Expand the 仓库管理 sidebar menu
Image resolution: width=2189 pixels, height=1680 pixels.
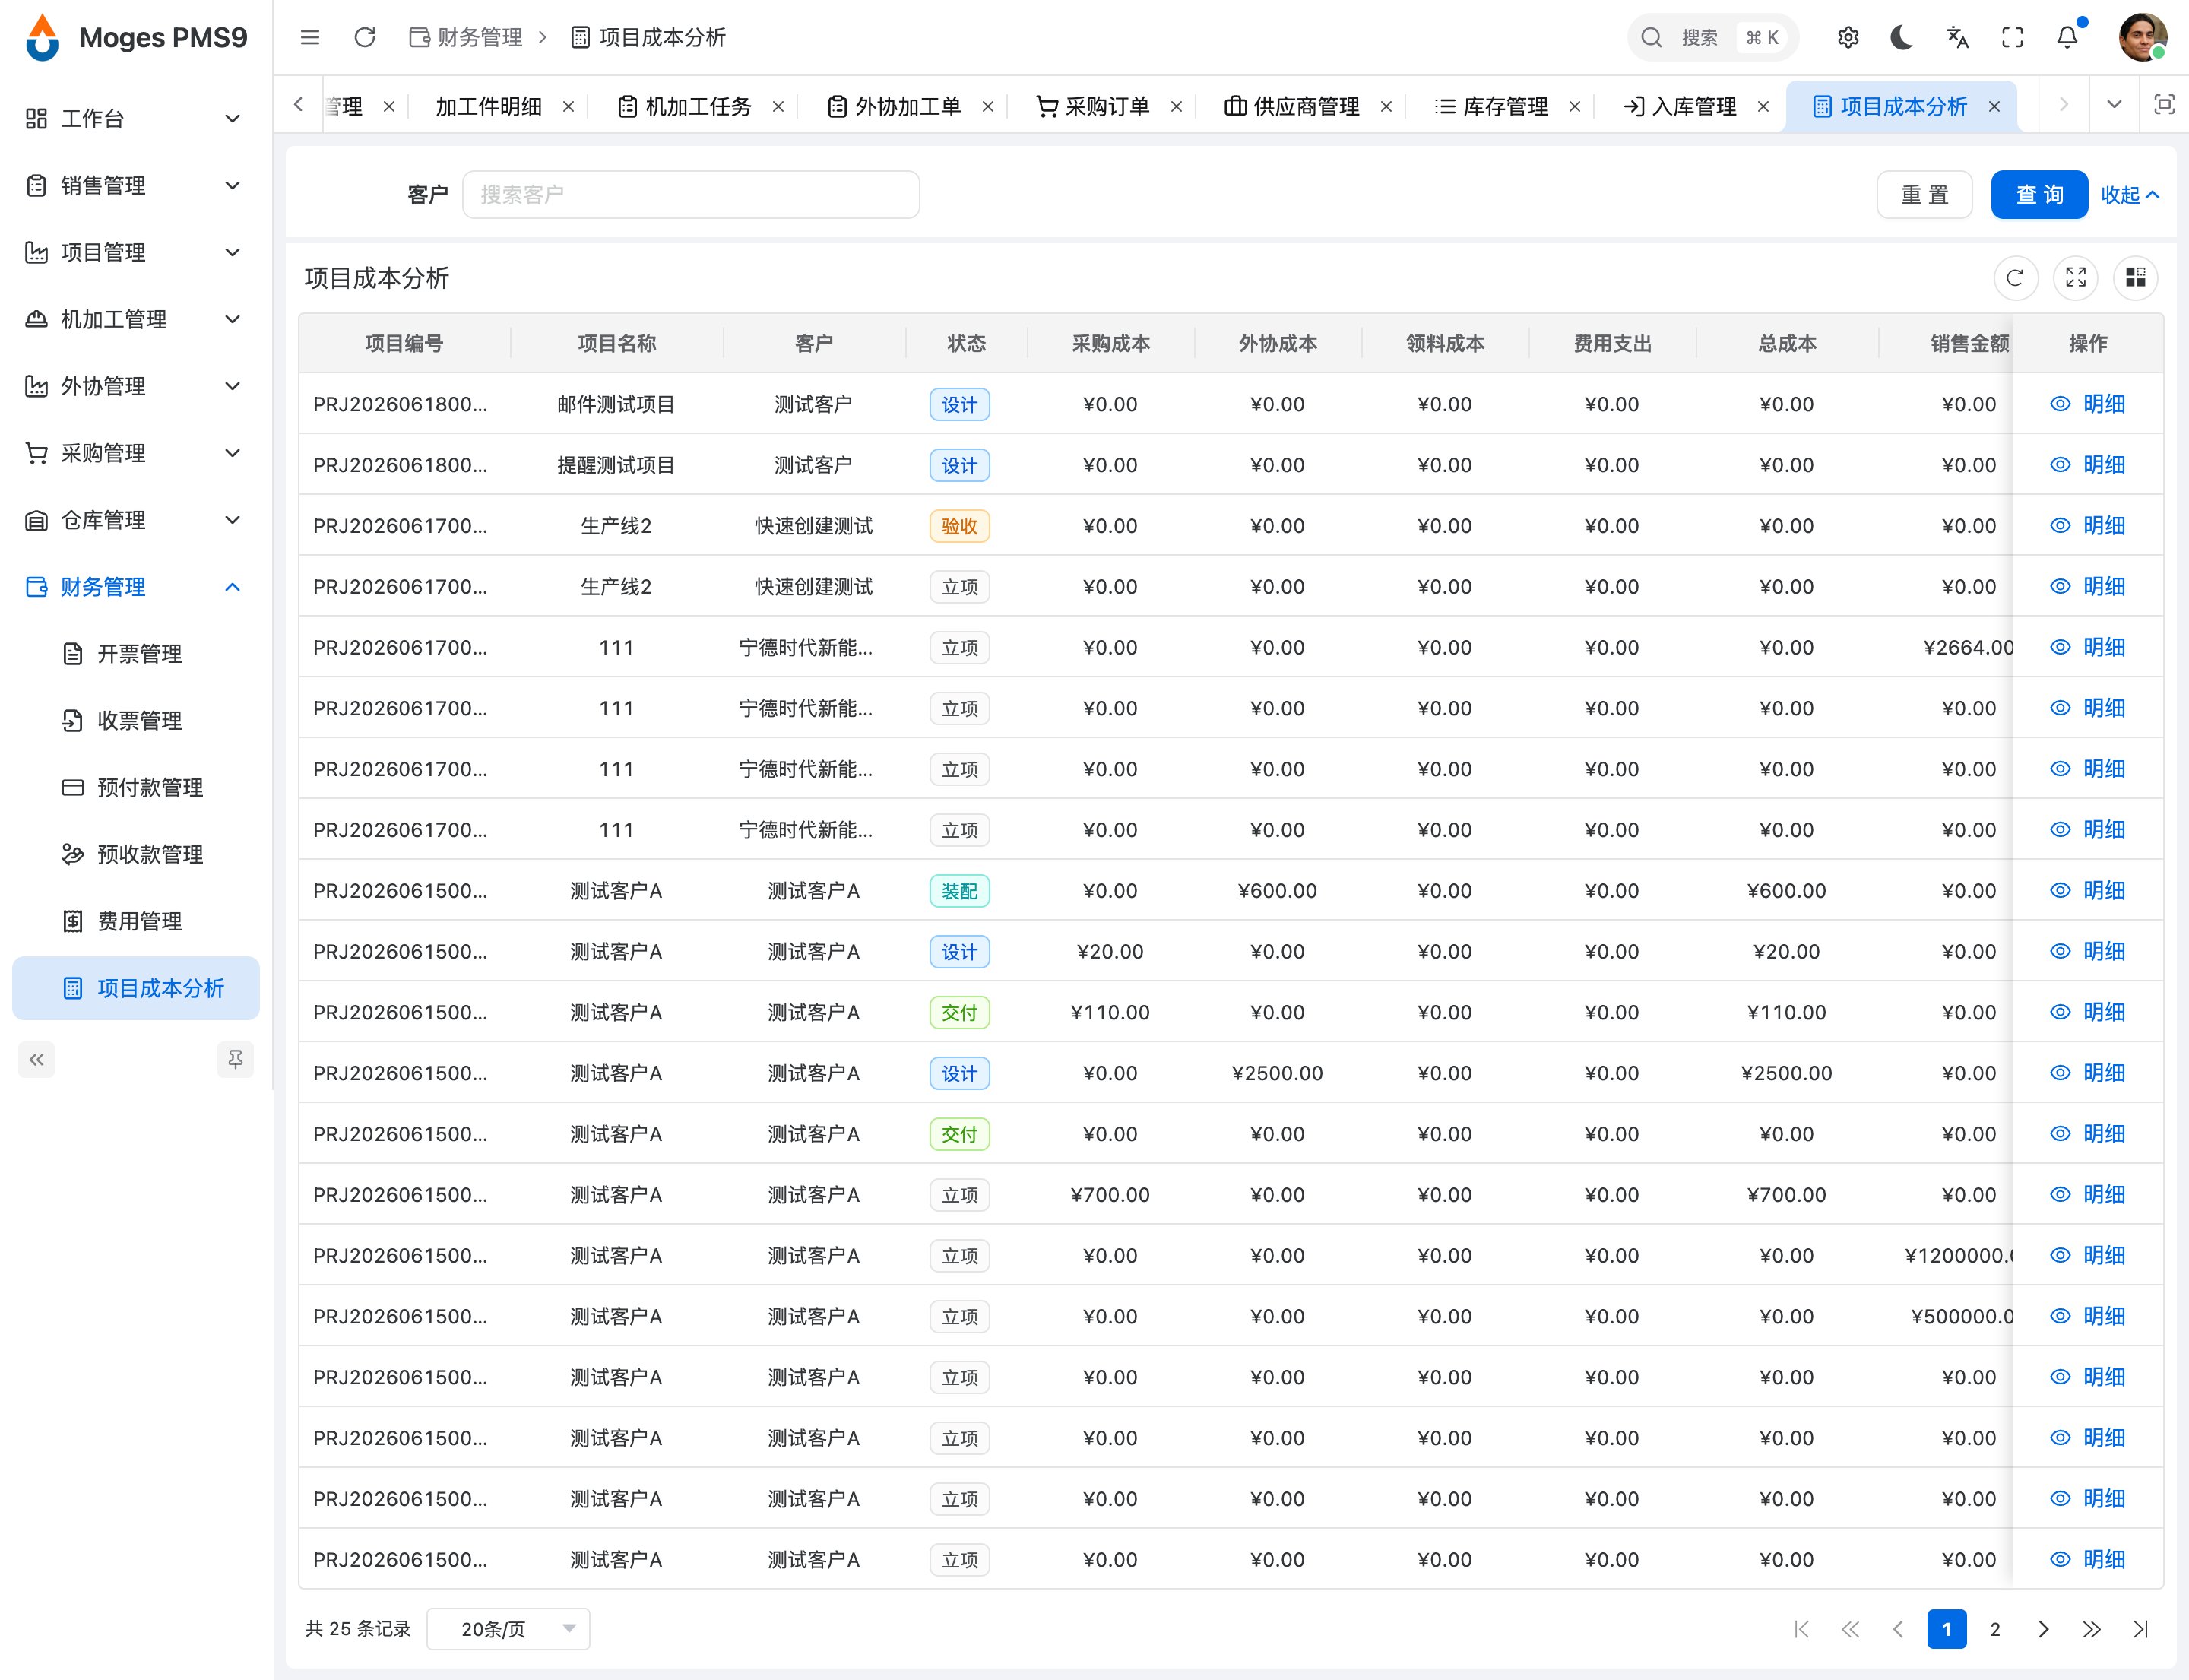(135, 520)
